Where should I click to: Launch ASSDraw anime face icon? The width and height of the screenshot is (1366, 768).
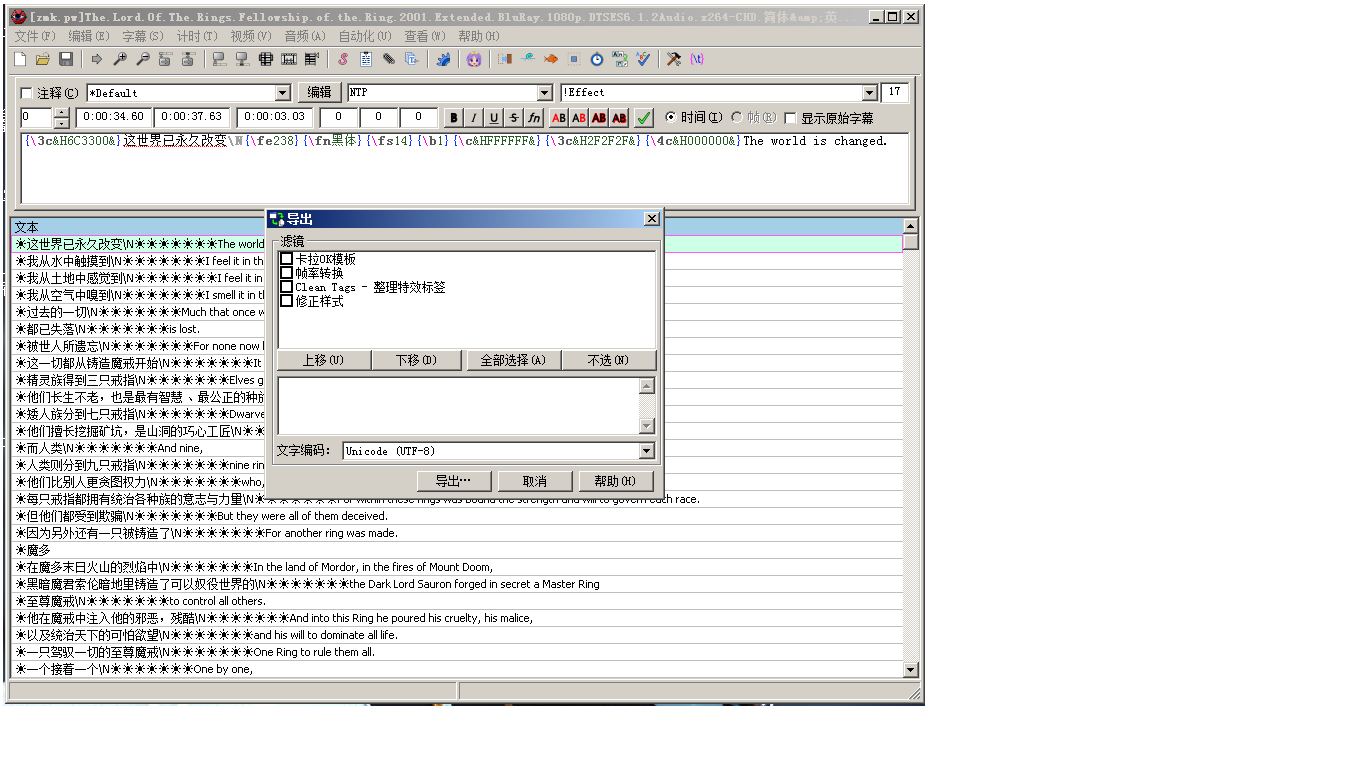(x=474, y=60)
